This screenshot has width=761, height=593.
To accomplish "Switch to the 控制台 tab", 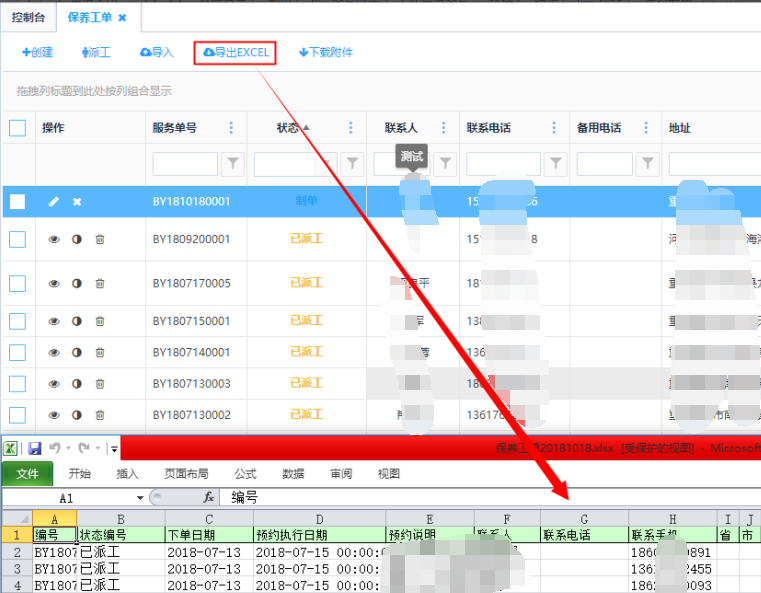I will (x=26, y=17).
